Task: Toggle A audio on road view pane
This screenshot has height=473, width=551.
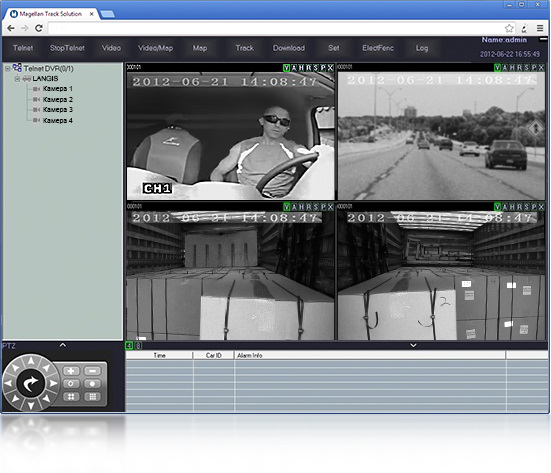Action: (x=505, y=67)
